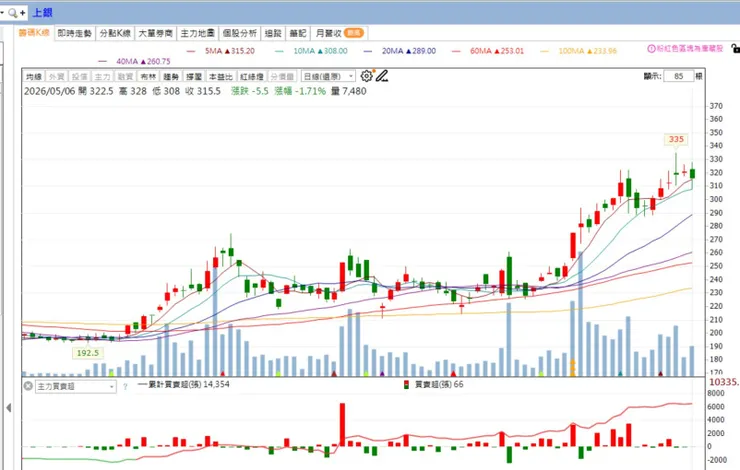The image size is (740, 470).
Task: Click the 買賣超(張) 66 legend
Action: [x=434, y=385]
